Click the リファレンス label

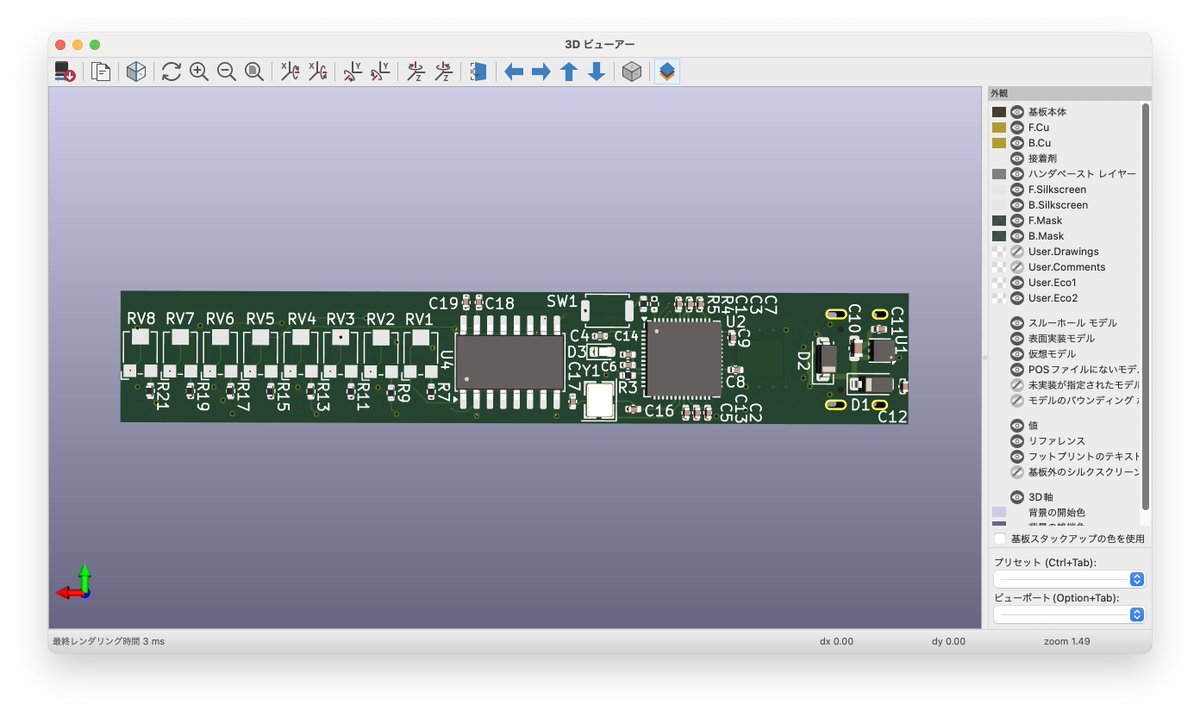[1056, 441]
